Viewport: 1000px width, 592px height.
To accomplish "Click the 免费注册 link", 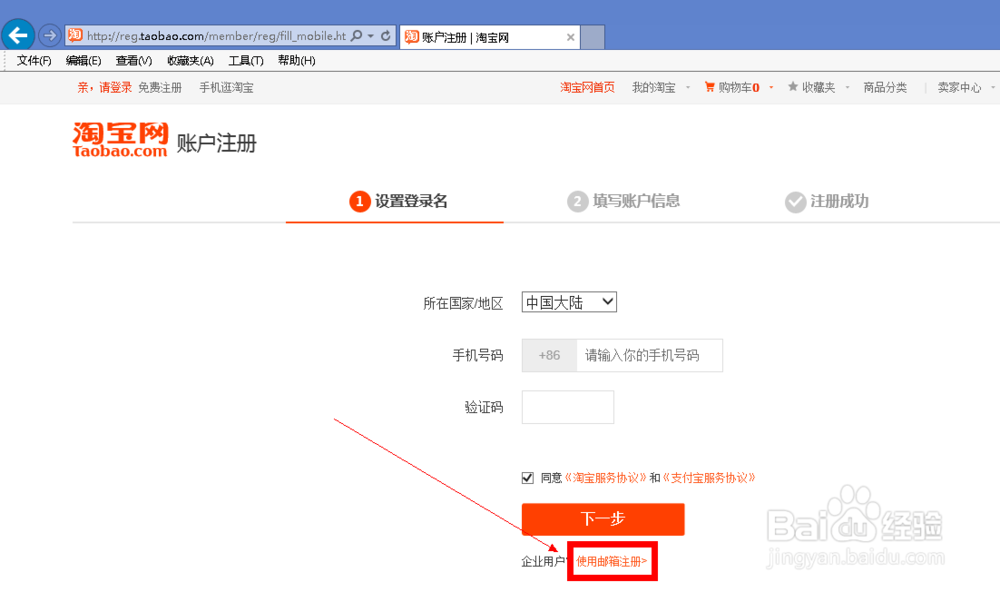I will [160, 87].
